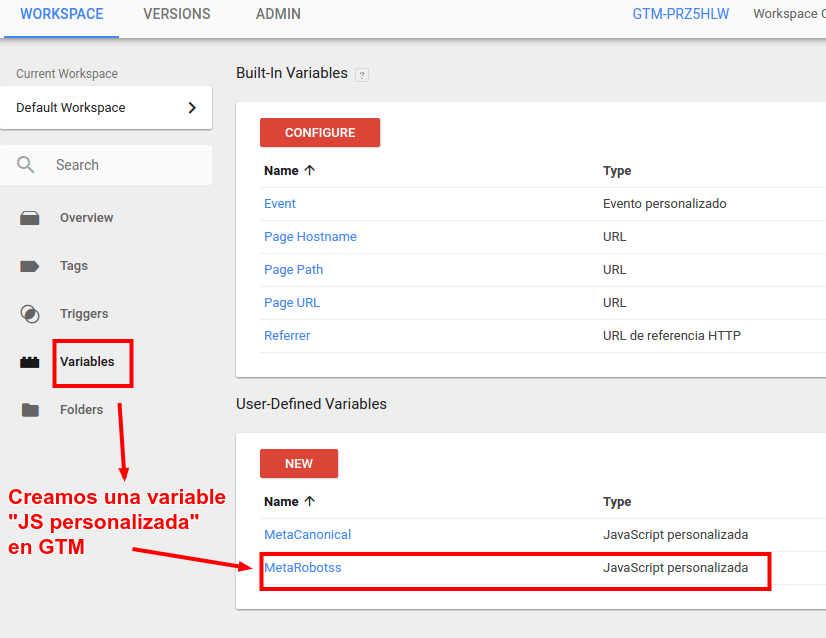The width and height of the screenshot is (826, 638).
Task: Open the MetaCanonical variable
Action: click(x=308, y=534)
